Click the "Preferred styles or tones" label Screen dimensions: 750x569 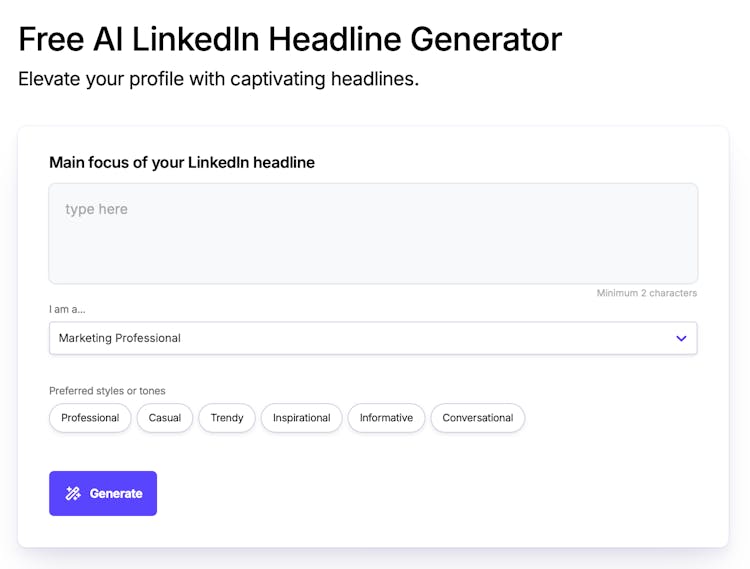point(107,391)
